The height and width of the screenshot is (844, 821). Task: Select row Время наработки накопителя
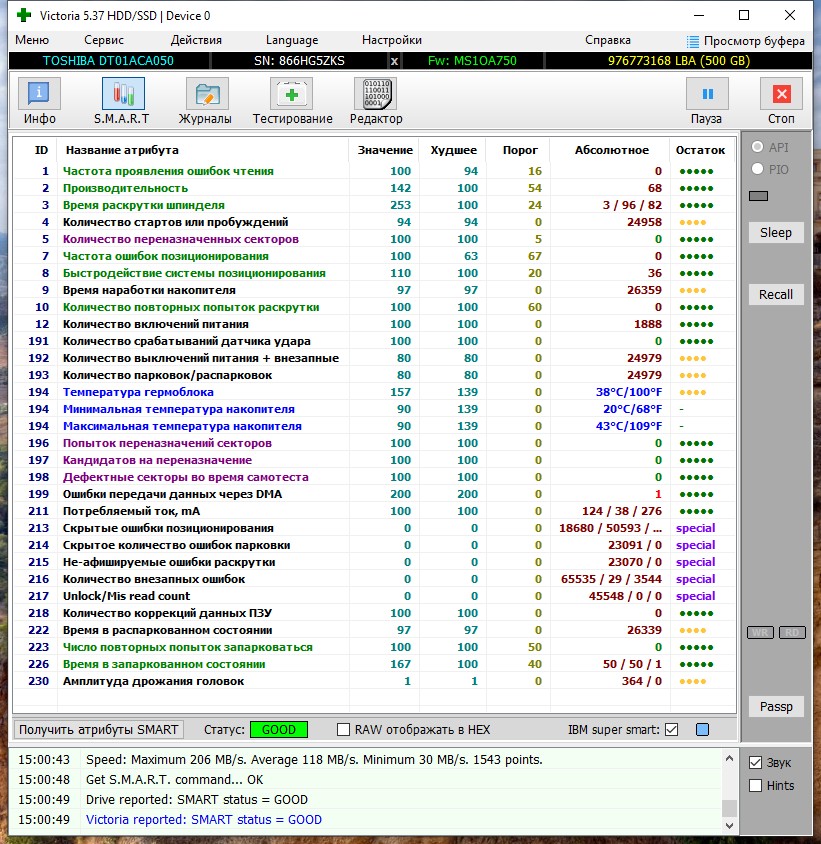tap(374, 290)
